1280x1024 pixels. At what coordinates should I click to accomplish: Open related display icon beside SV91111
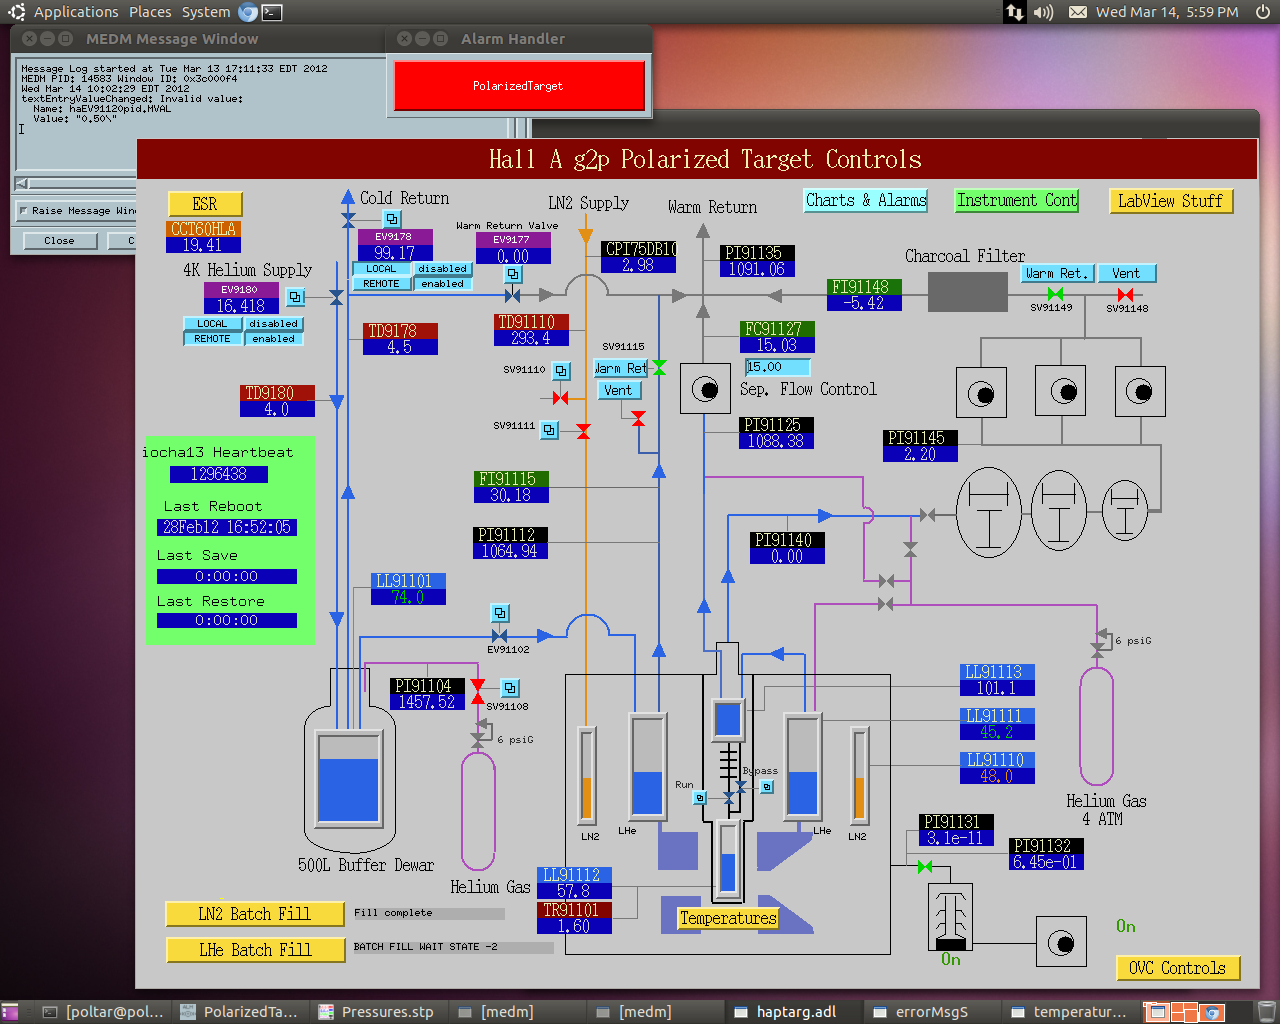pyautogui.click(x=549, y=430)
